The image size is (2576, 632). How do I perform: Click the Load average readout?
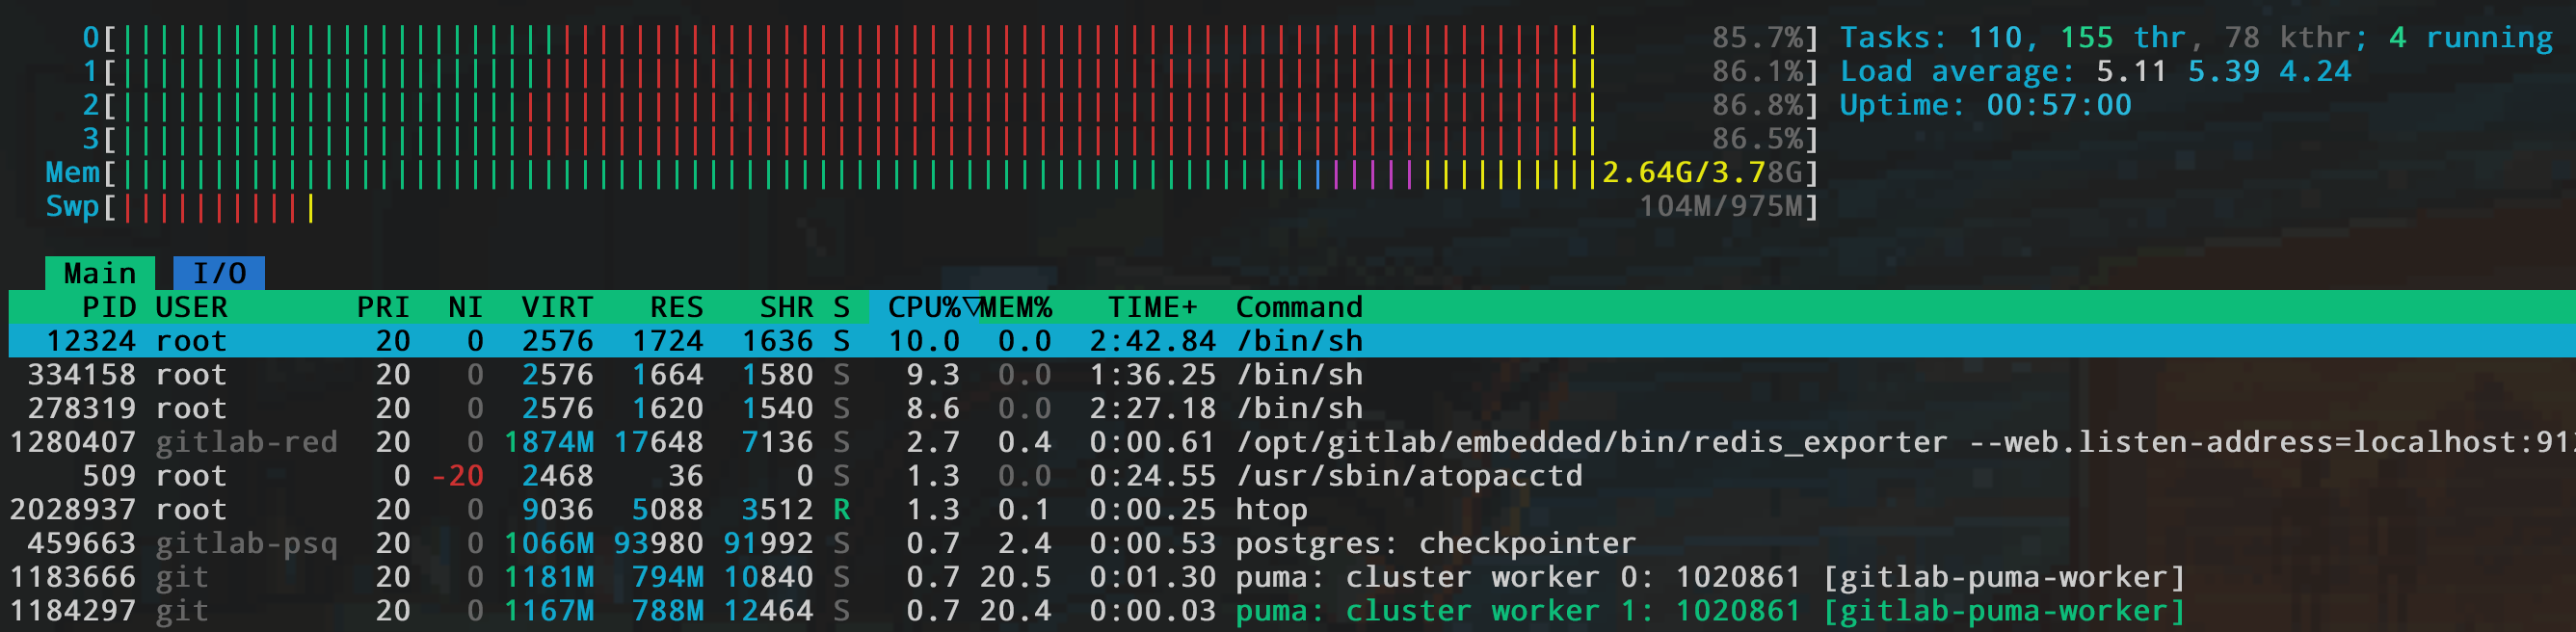click(x=2094, y=72)
